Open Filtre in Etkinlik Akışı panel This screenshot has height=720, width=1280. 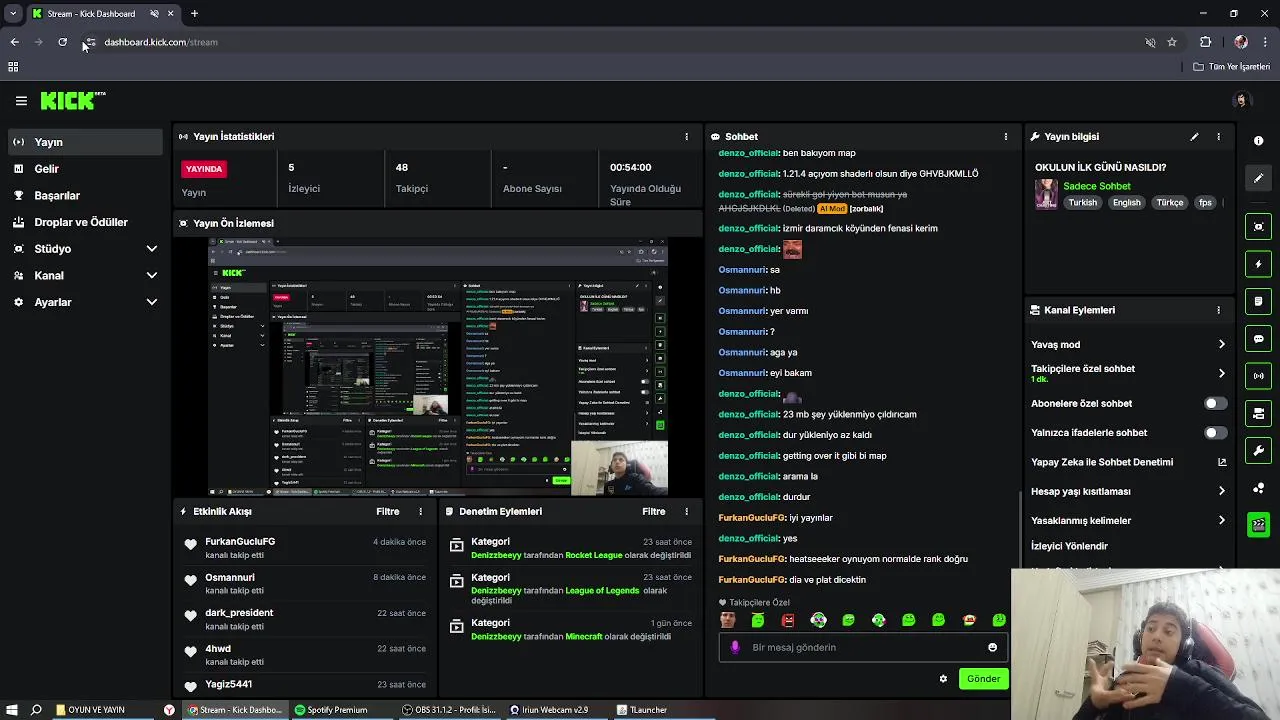(388, 511)
